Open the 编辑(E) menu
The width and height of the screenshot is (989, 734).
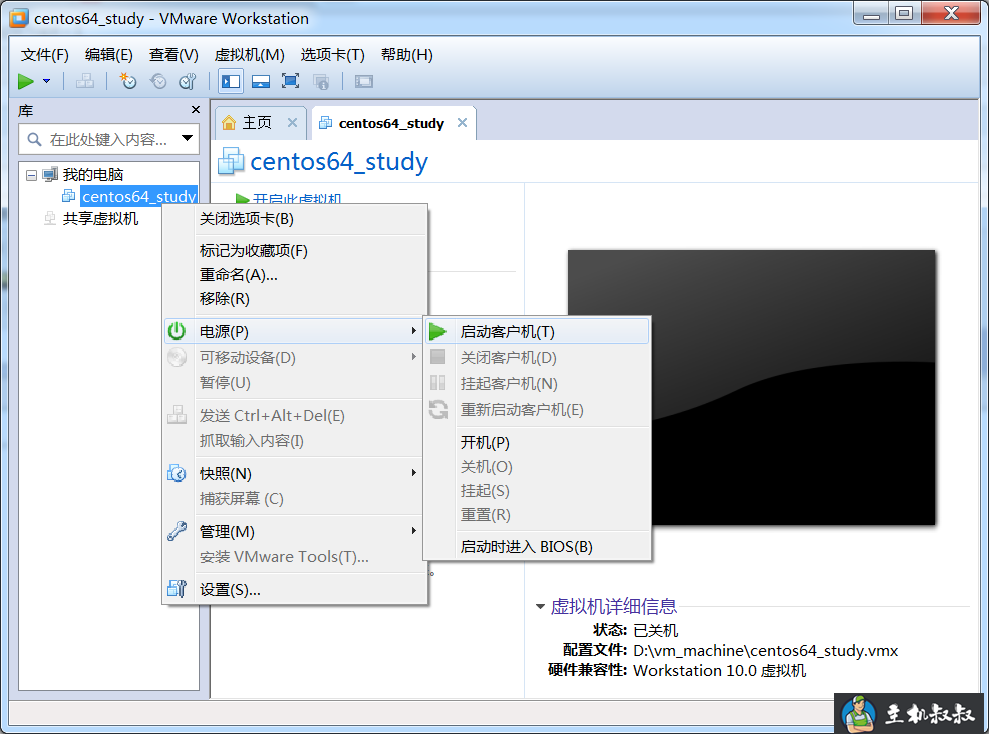click(x=108, y=55)
